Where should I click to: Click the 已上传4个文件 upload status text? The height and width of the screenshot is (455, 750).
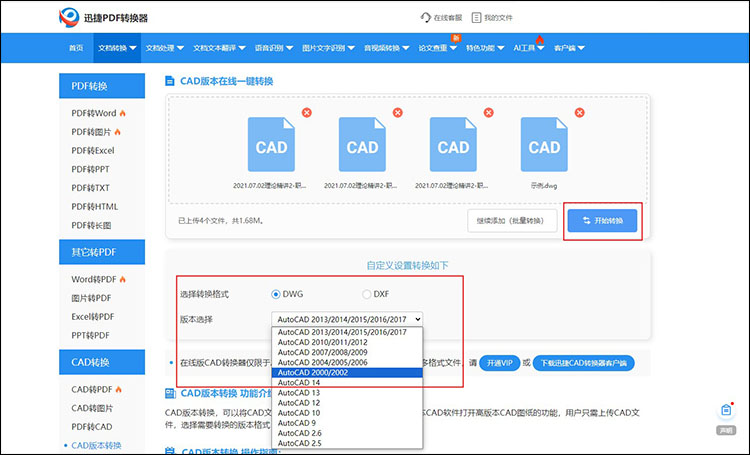tap(221, 221)
